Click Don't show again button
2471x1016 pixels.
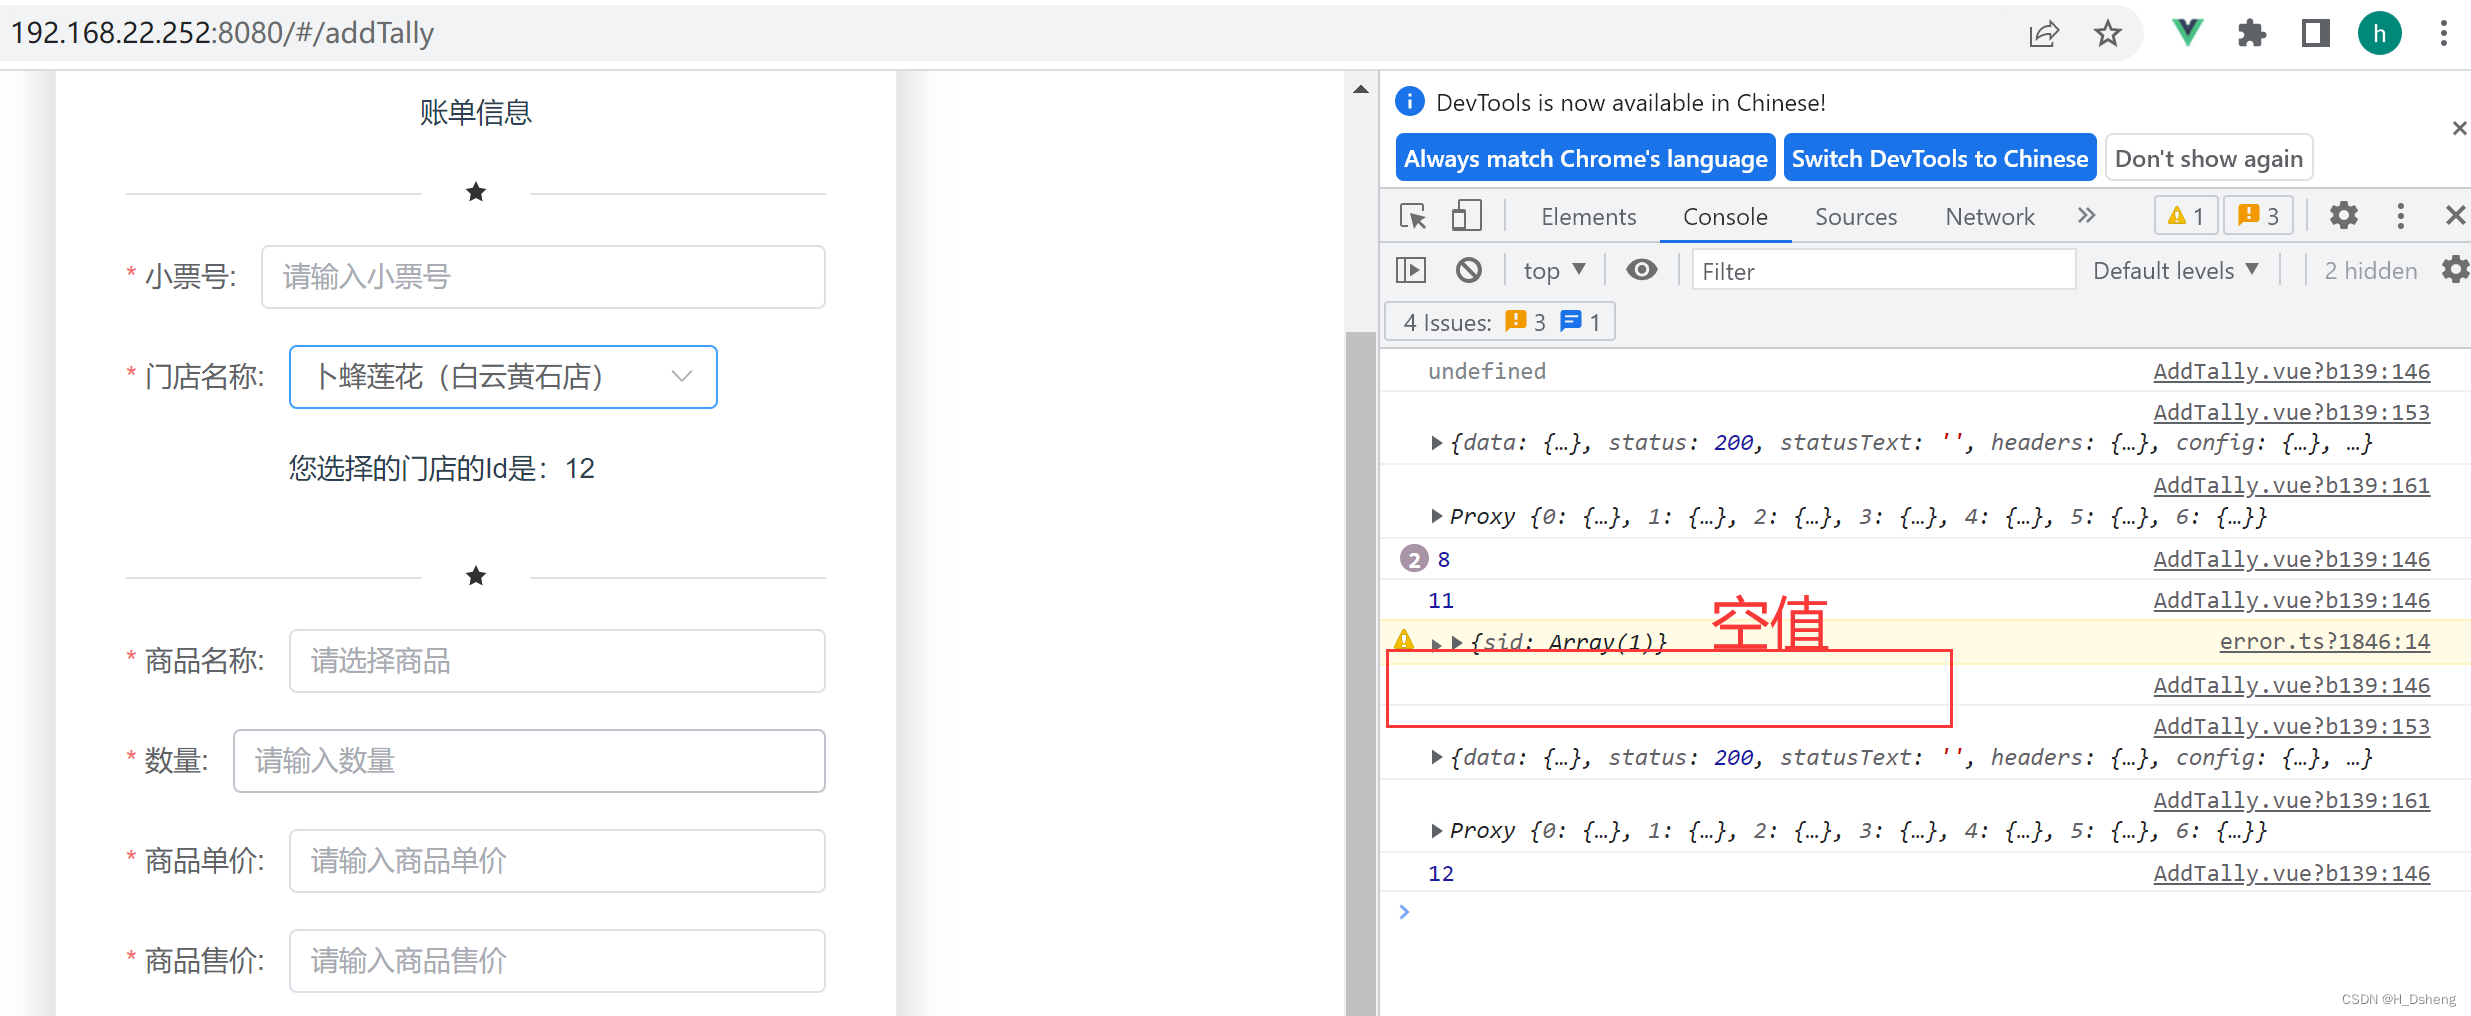point(2209,158)
